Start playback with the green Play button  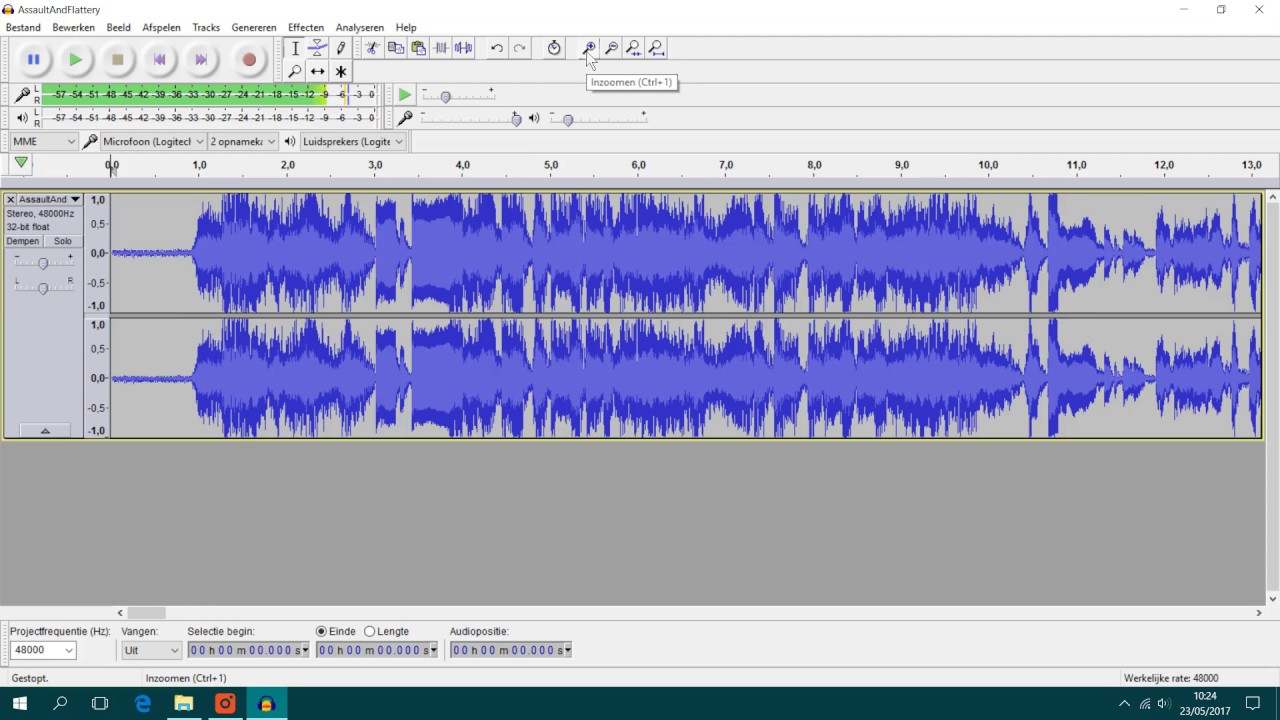[x=75, y=60]
